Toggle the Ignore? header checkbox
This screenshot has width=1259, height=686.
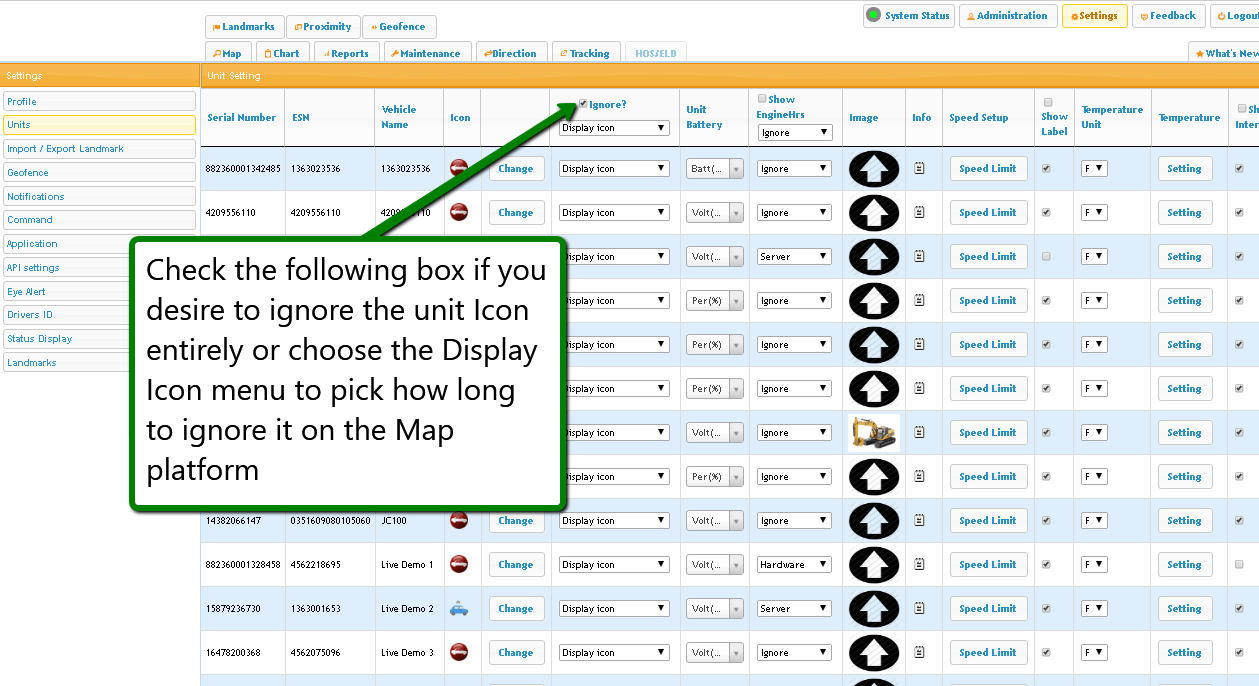(583, 103)
